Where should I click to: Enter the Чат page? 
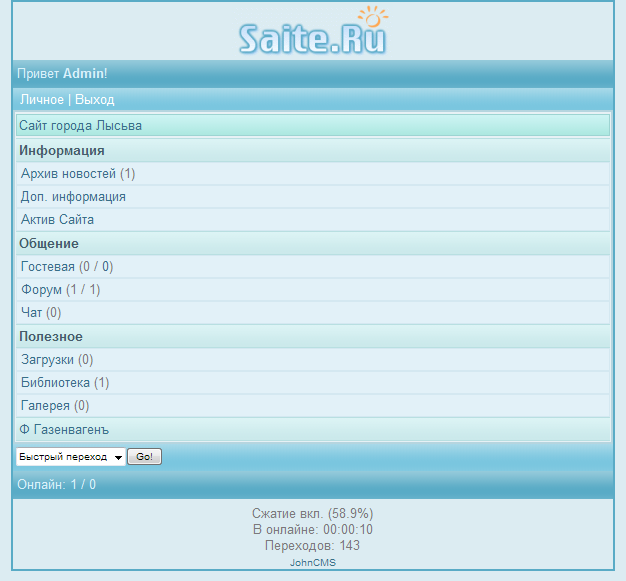click(31, 313)
